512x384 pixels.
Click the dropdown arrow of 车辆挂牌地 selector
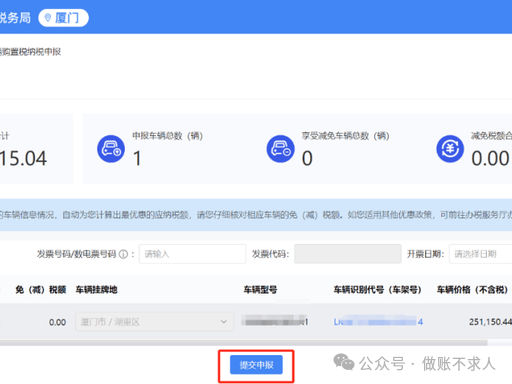point(224,322)
